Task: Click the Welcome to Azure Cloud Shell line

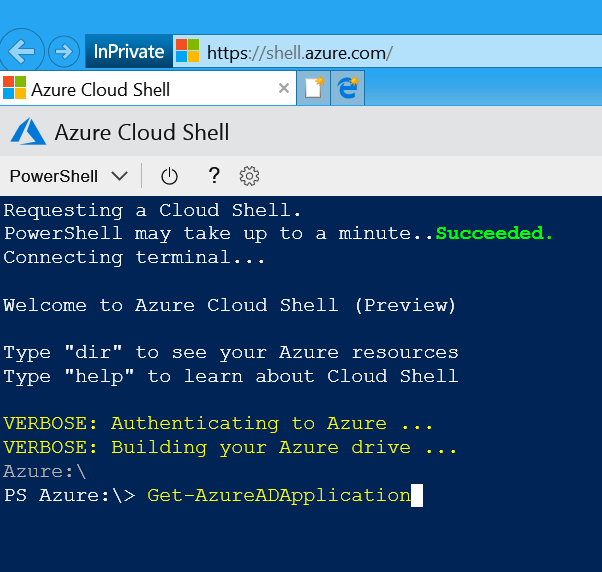Action: (x=230, y=305)
